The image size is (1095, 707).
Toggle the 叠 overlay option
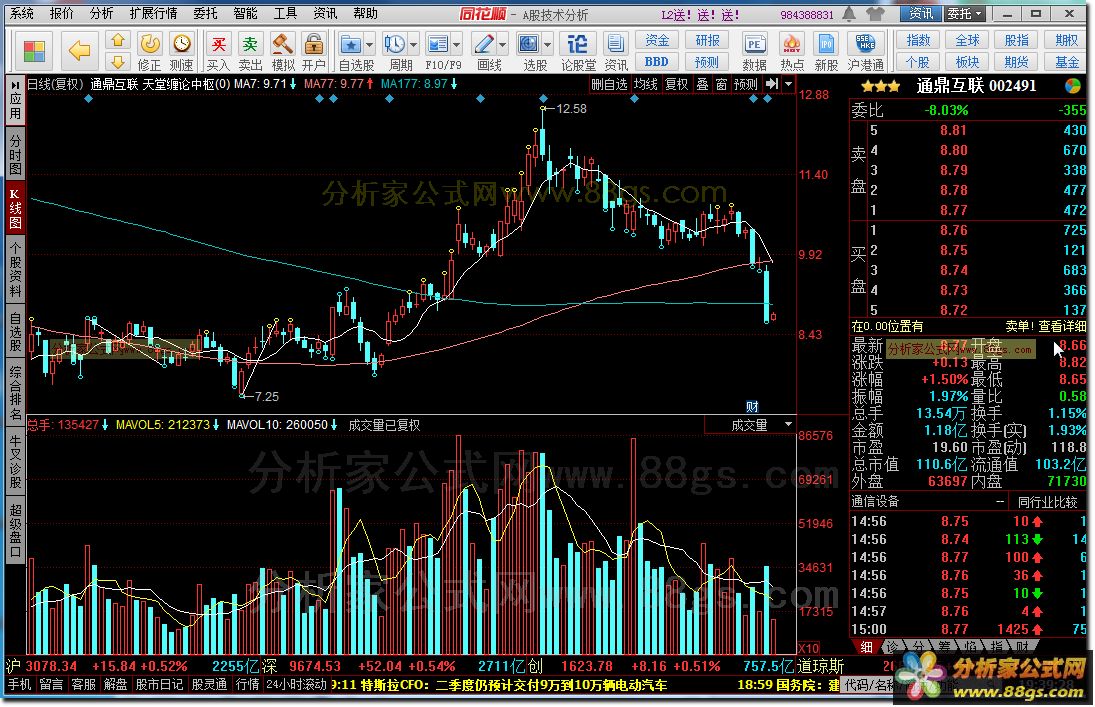pyautogui.click(x=703, y=85)
